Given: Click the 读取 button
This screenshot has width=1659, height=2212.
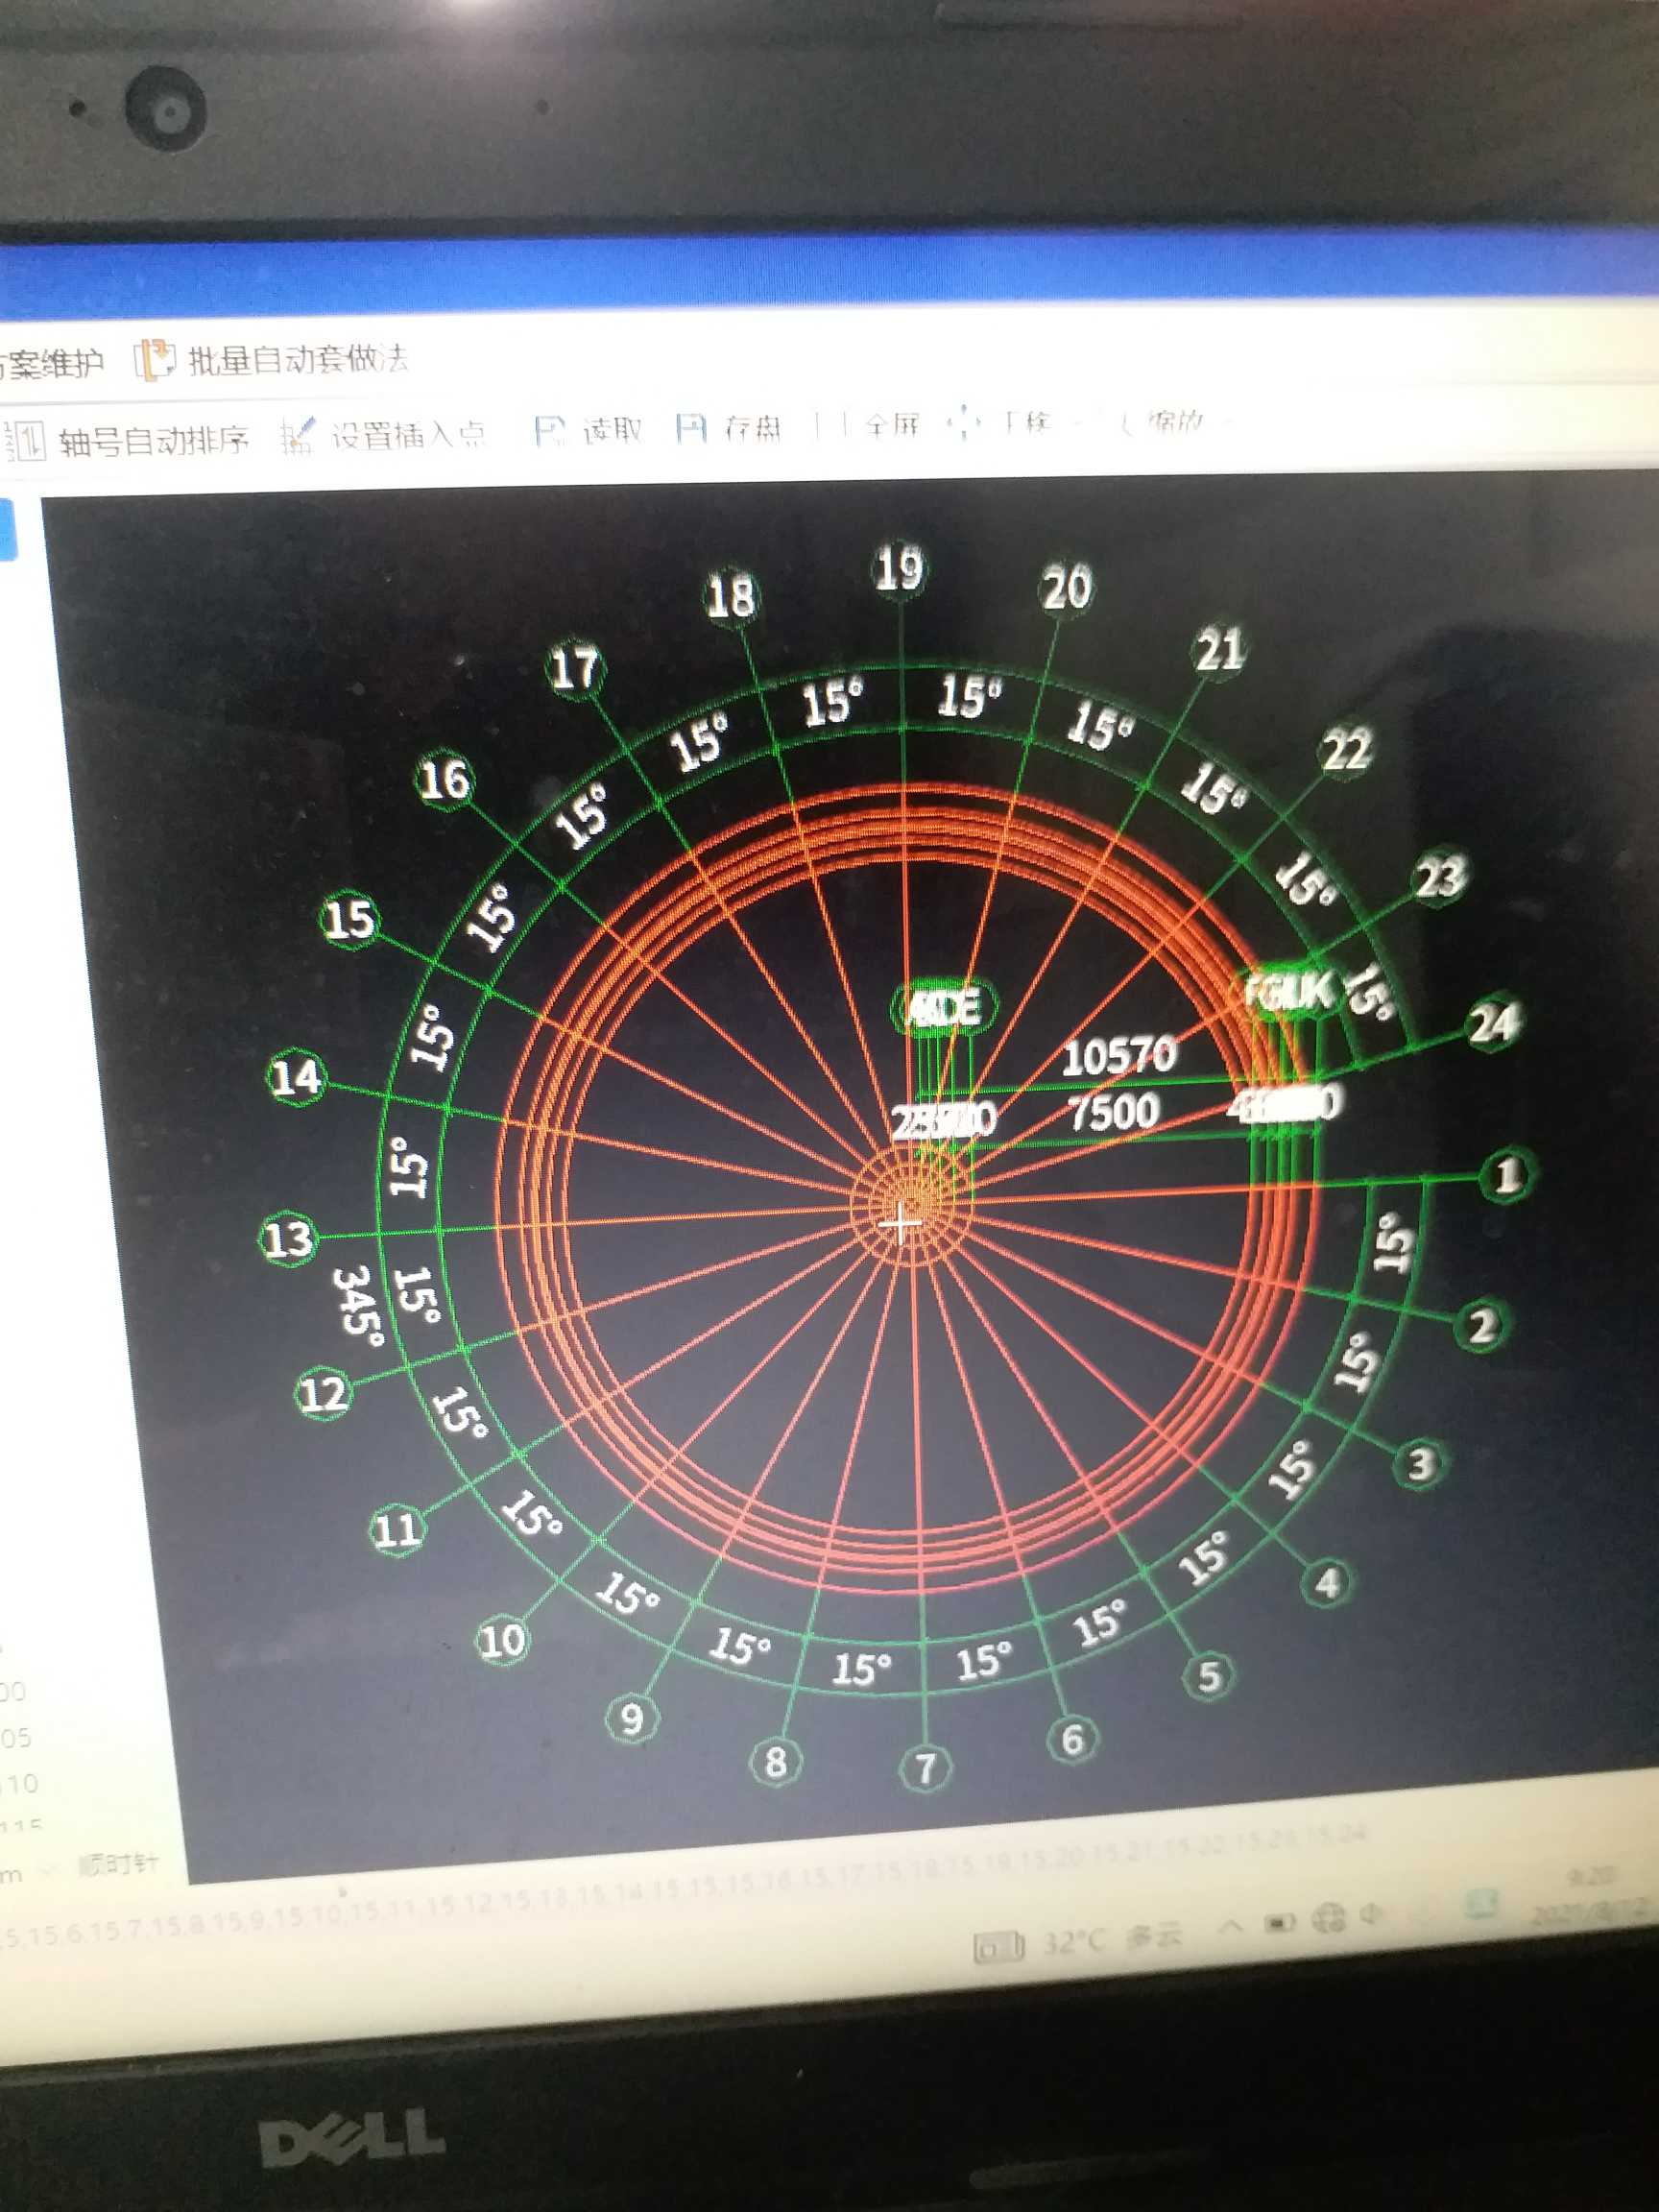Looking at the screenshot, I should tap(589, 430).
